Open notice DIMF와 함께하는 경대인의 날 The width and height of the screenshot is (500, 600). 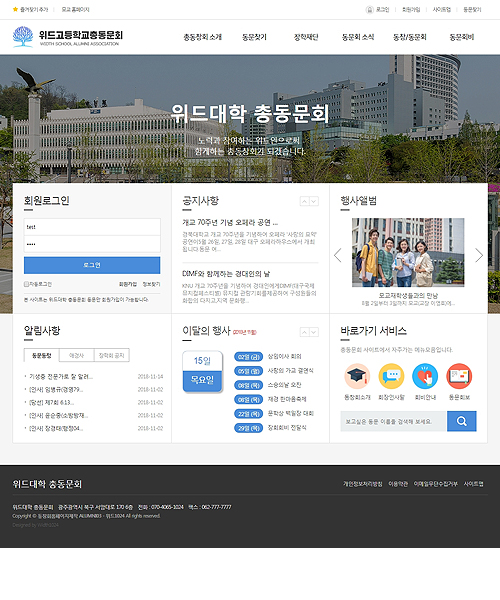(226, 274)
